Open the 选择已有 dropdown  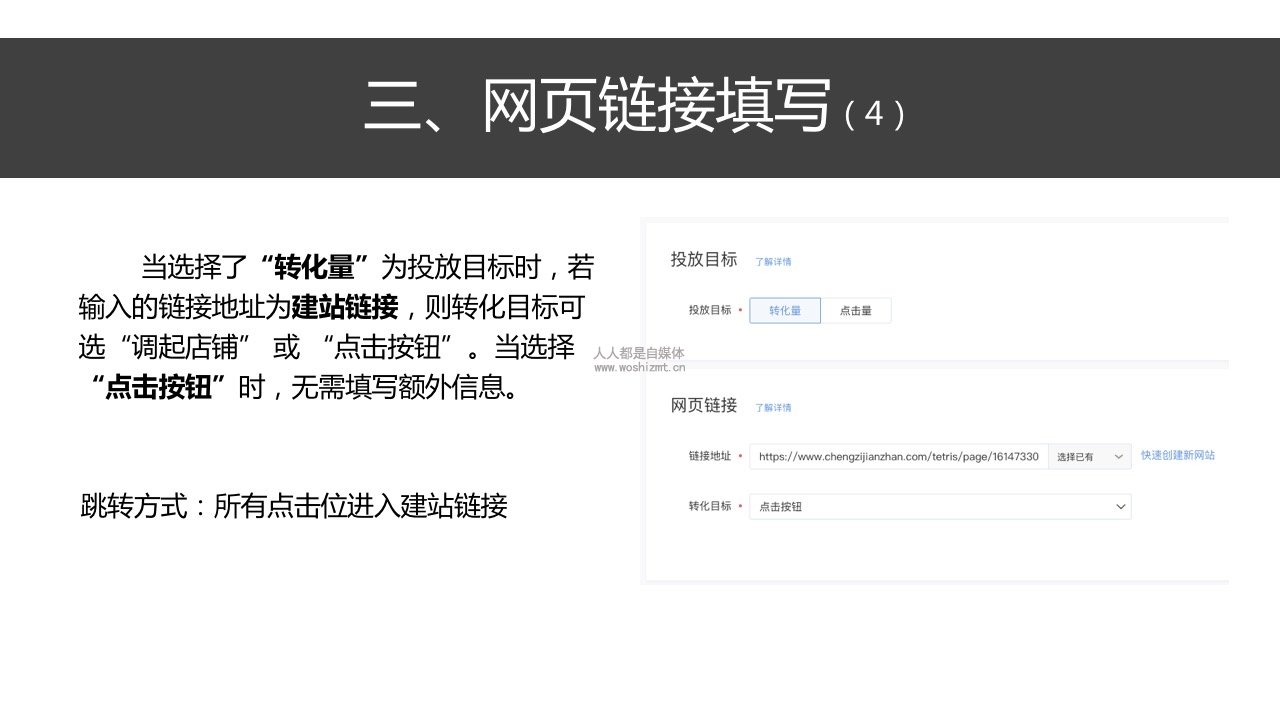tap(1090, 457)
